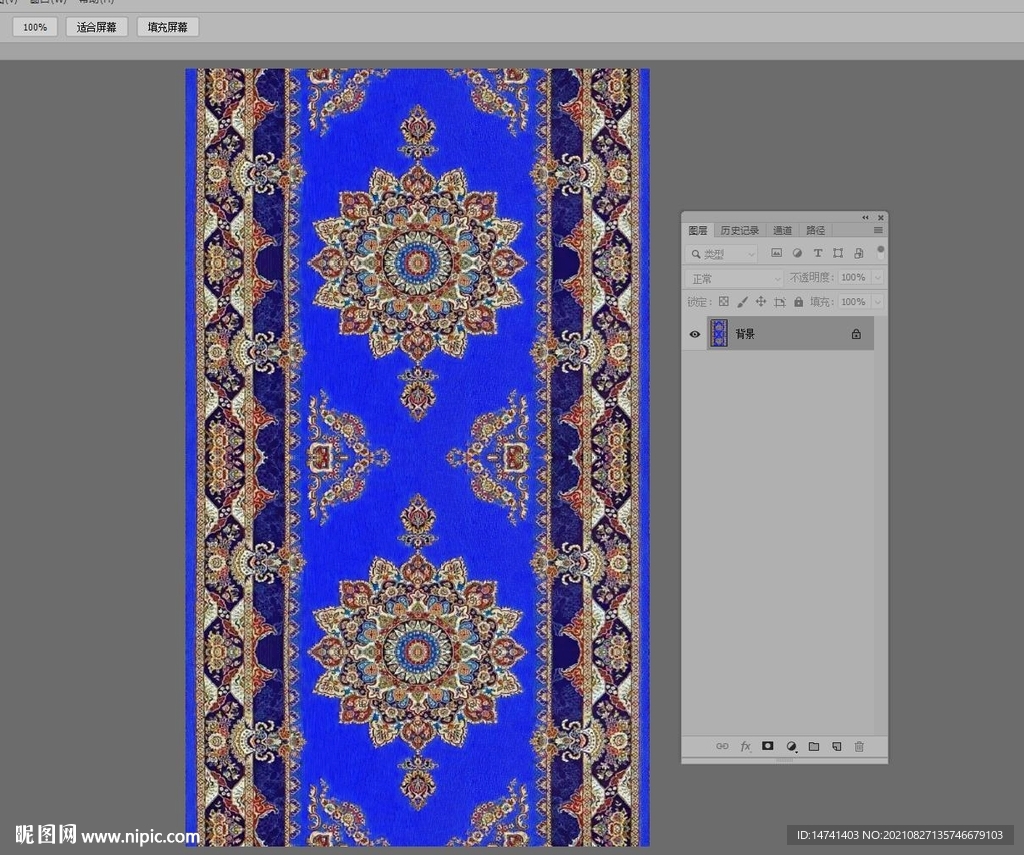Click the create new layer icon

click(836, 746)
